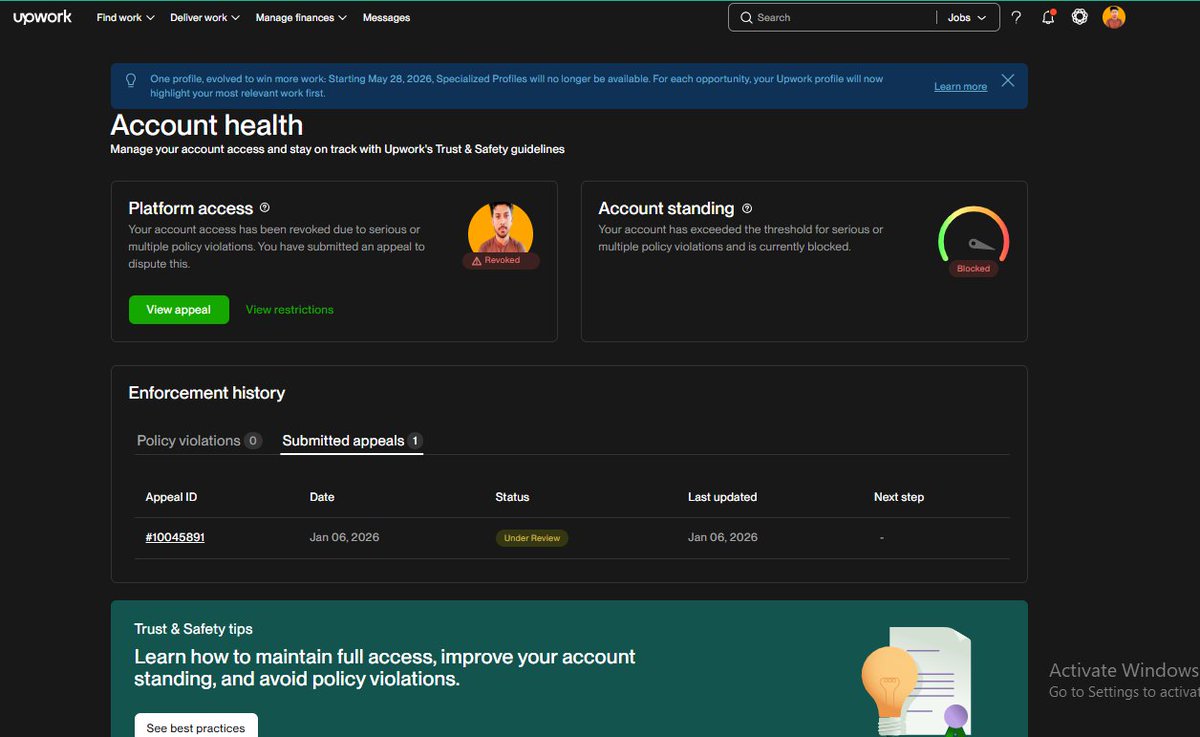Screen dimensions: 1200x737
Task: Click the Submitted appeals count badge 1
Action: click(x=415, y=441)
